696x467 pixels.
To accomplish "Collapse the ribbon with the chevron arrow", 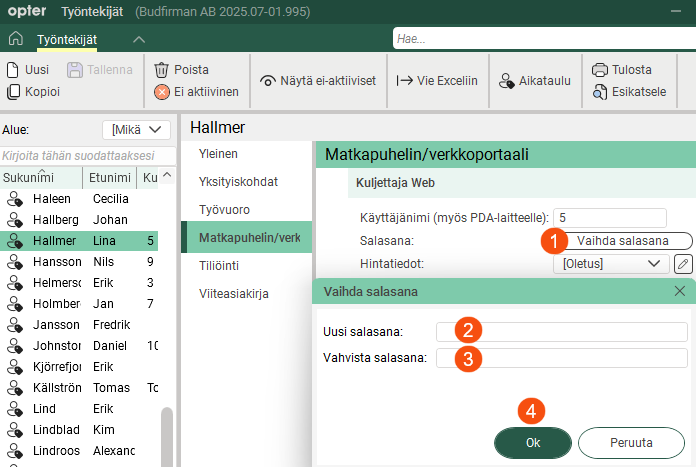I will 138,39.
